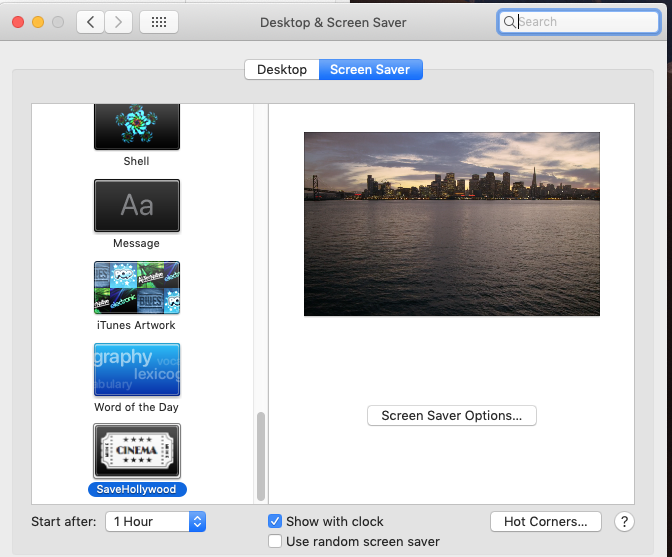The height and width of the screenshot is (557, 672).
Task: Click the San Francisco skyline preview image
Action: (452, 224)
